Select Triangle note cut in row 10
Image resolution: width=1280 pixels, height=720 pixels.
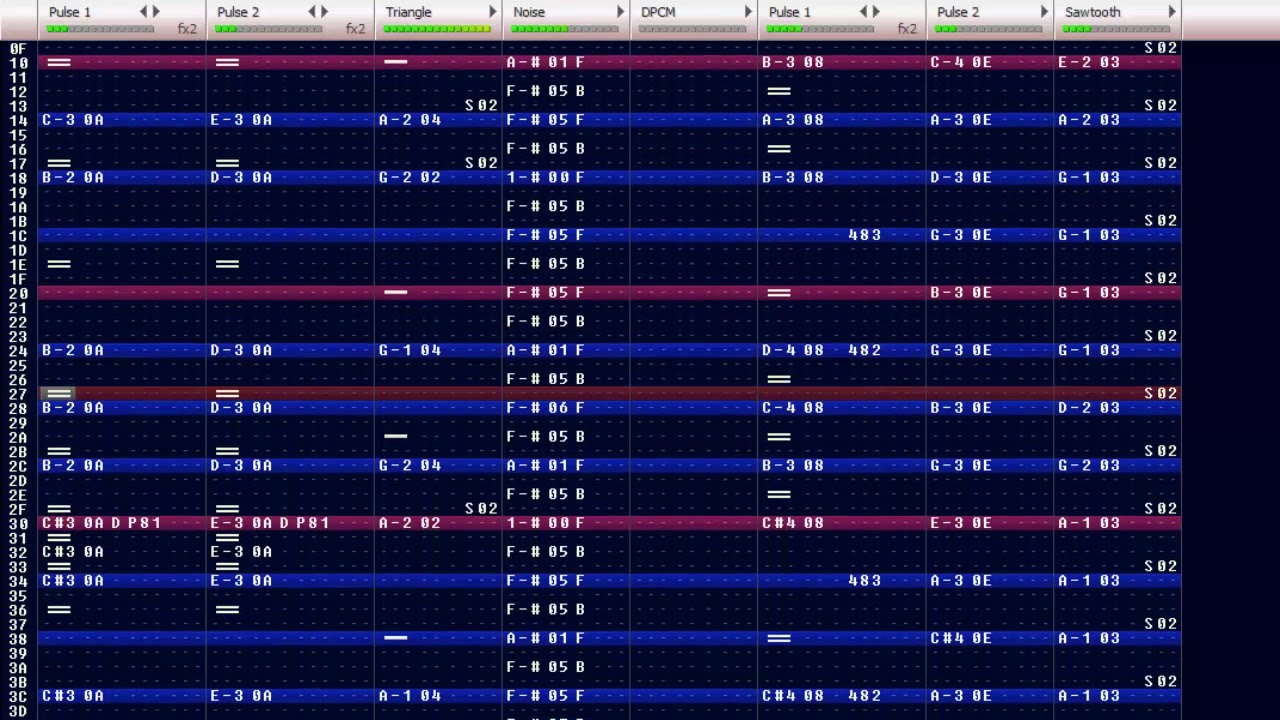click(396, 62)
